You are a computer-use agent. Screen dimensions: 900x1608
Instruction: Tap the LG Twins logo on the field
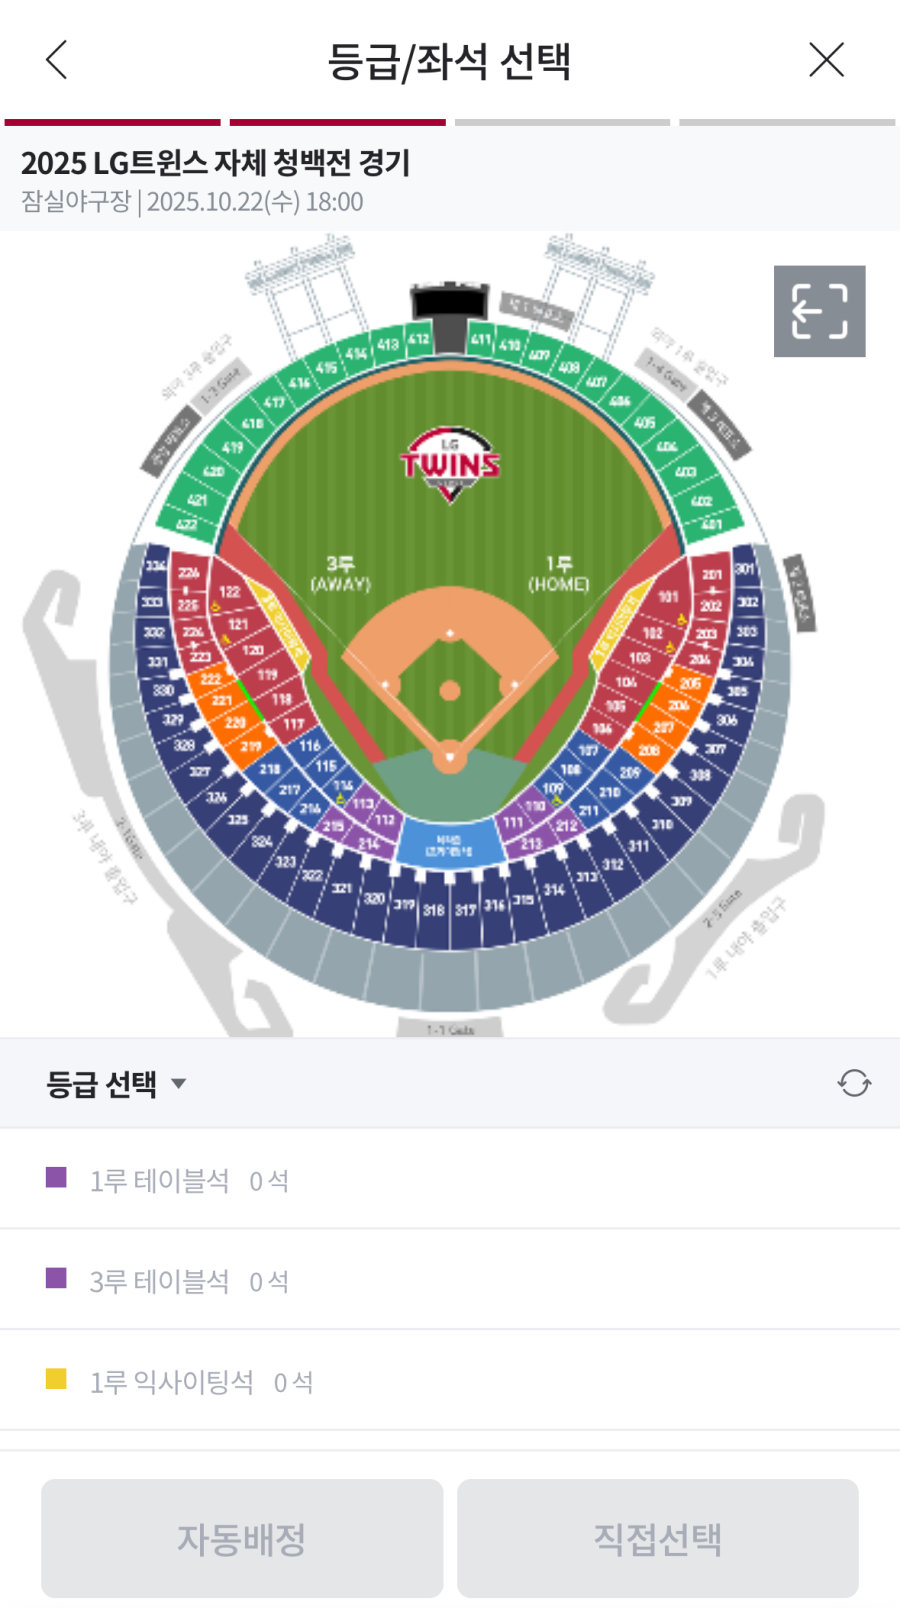pos(450,464)
